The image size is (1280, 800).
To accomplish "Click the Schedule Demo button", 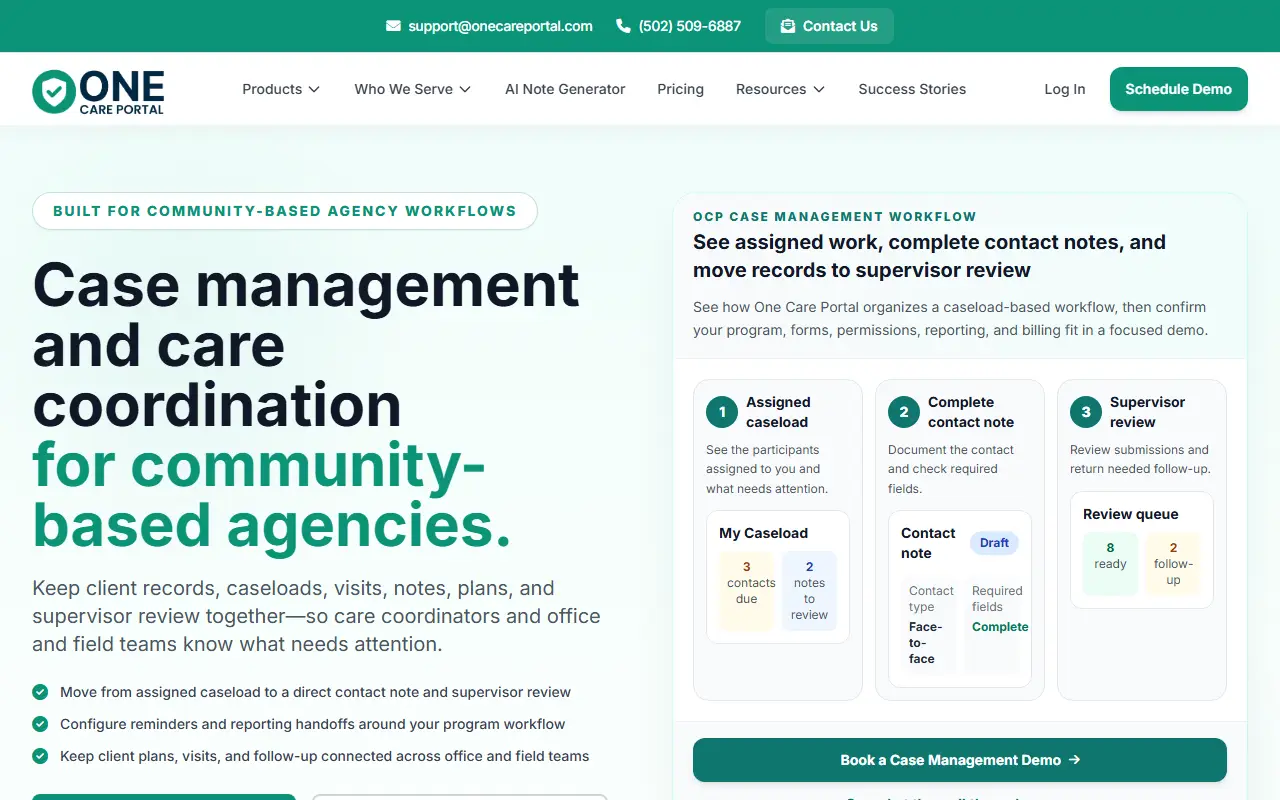I will pyautogui.click(x=1179, y=89).
